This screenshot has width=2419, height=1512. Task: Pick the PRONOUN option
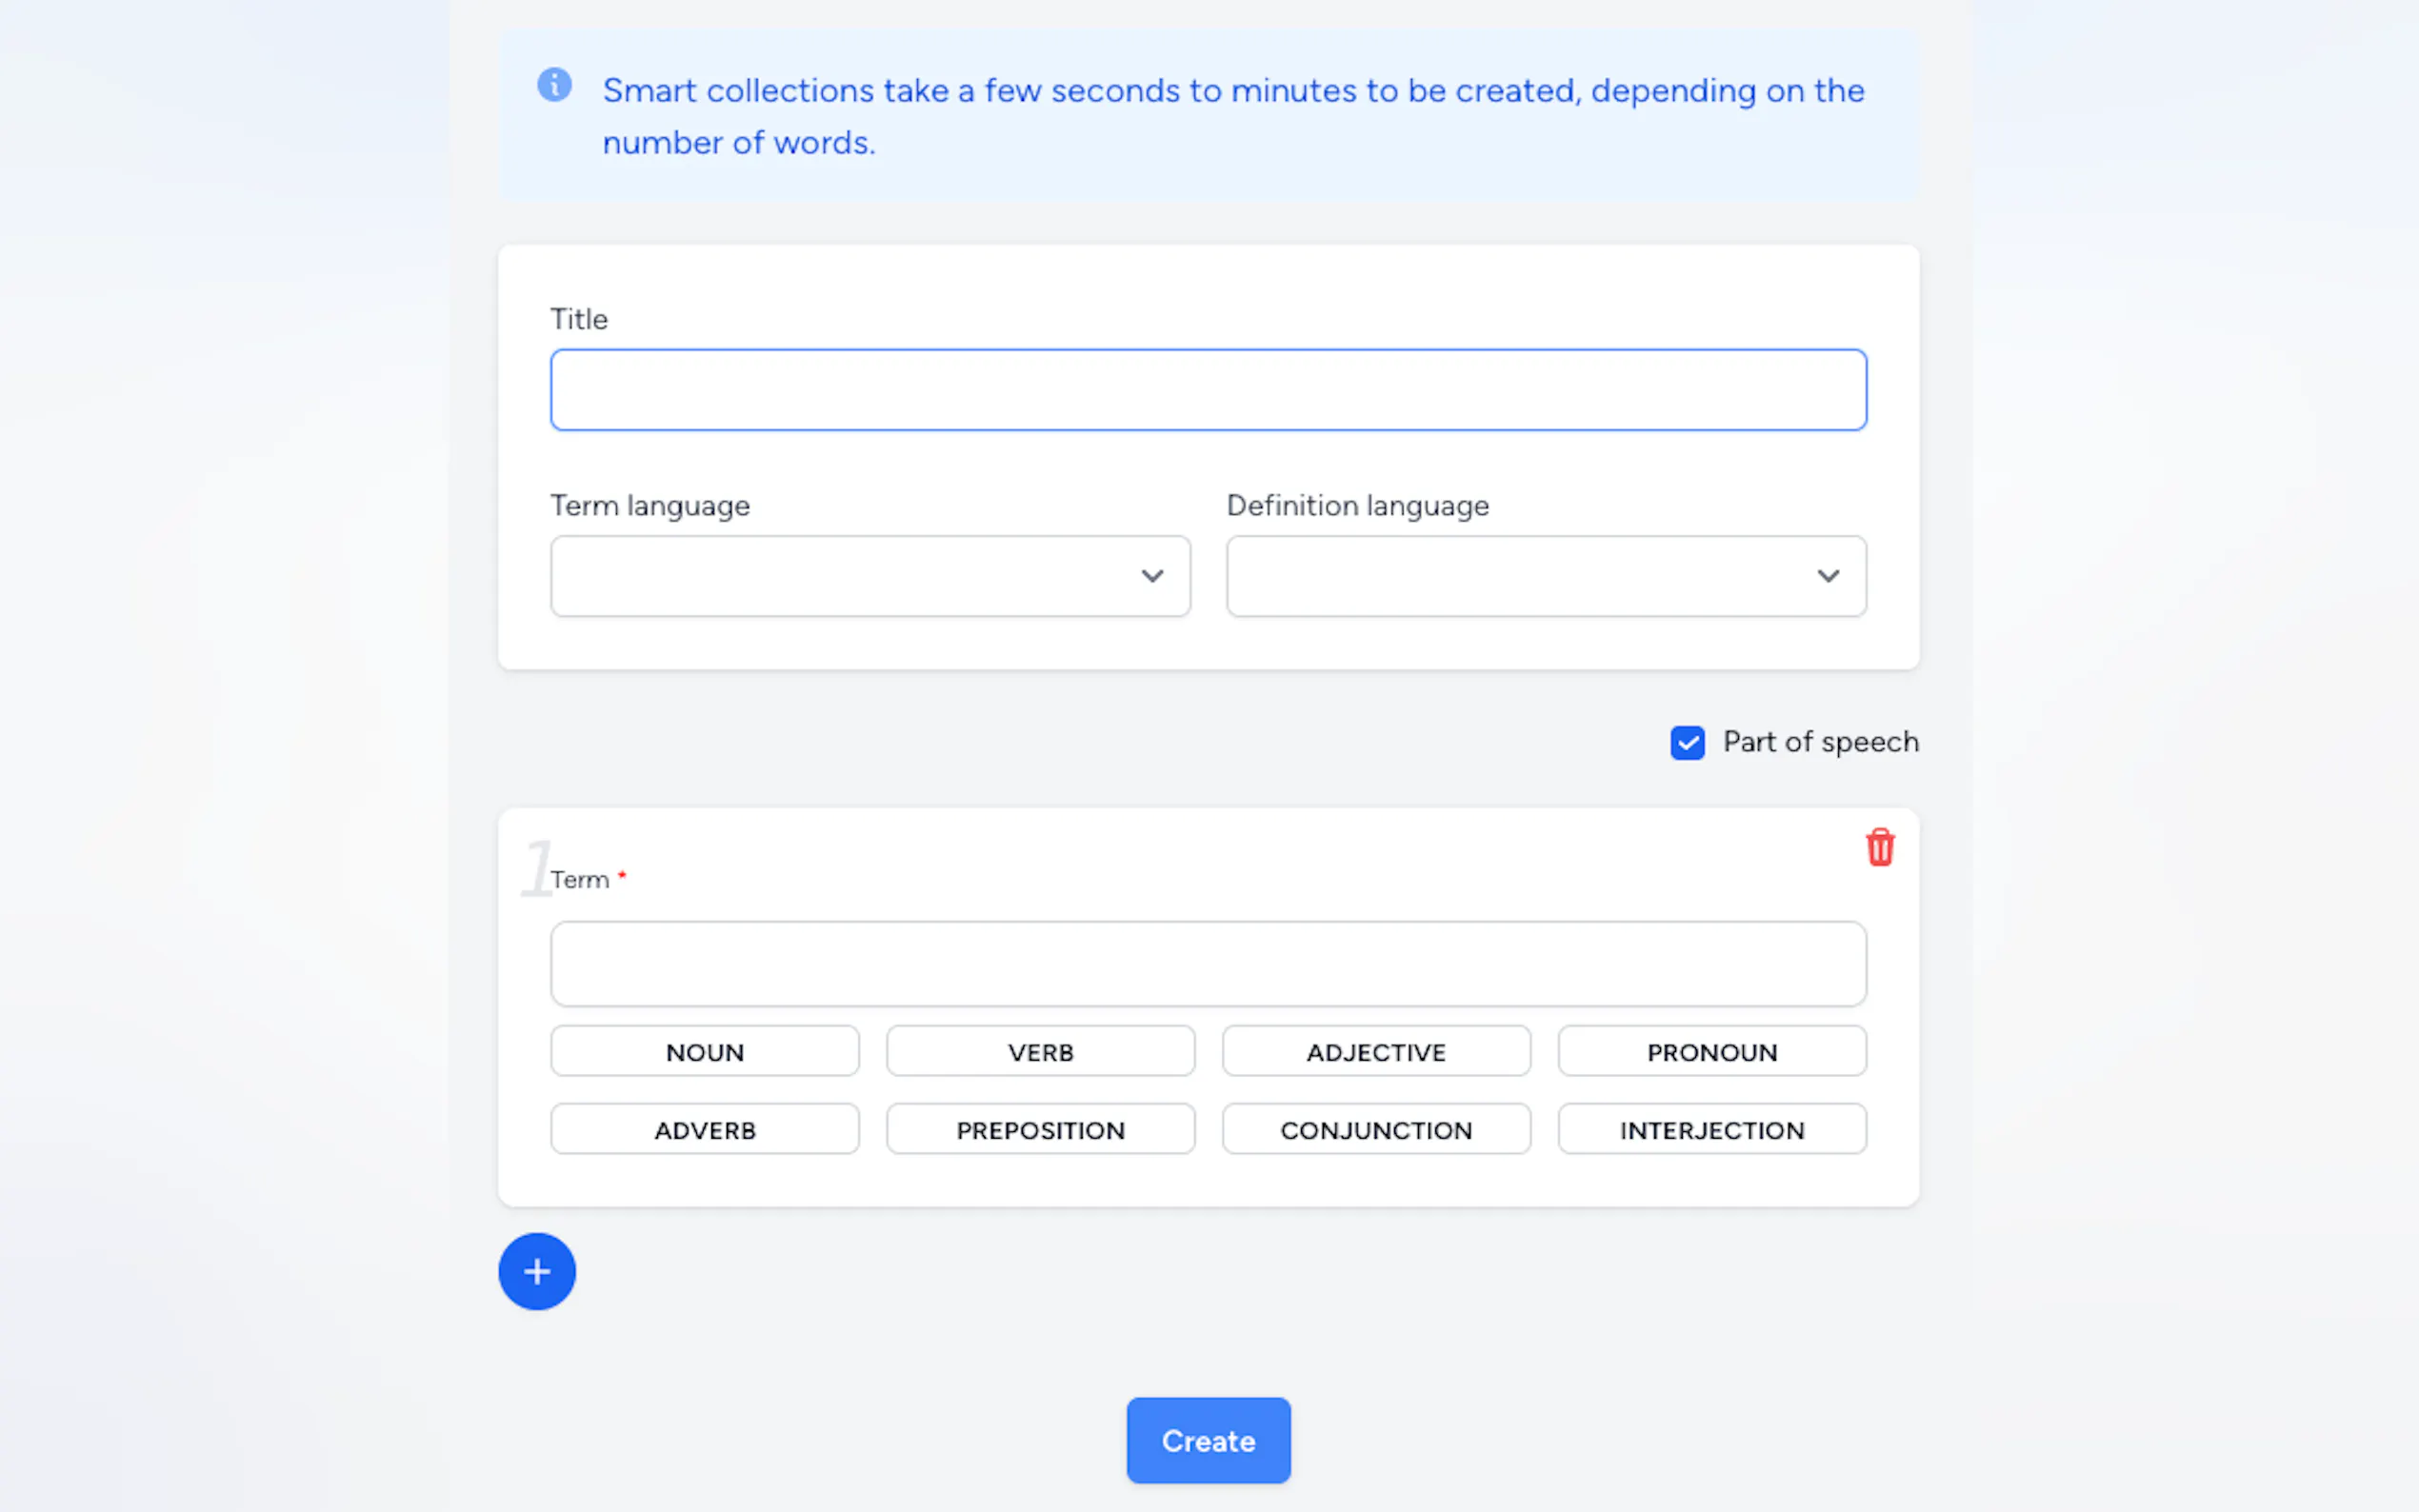click(1711, 1051)
